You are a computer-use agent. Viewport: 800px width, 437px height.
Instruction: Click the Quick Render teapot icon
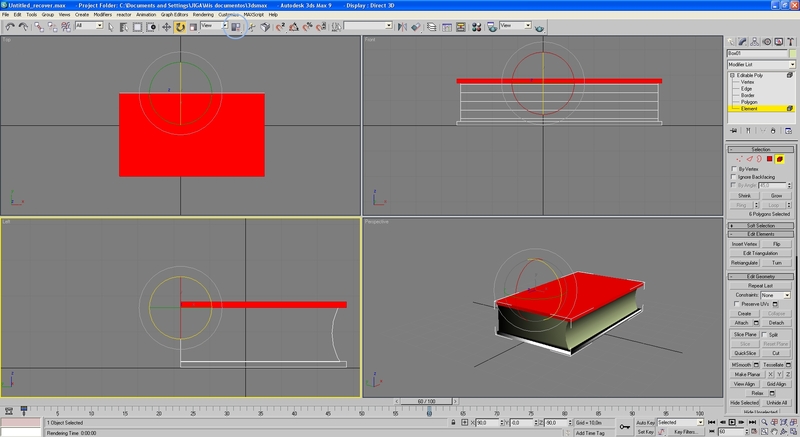click(x=540, y=28)
